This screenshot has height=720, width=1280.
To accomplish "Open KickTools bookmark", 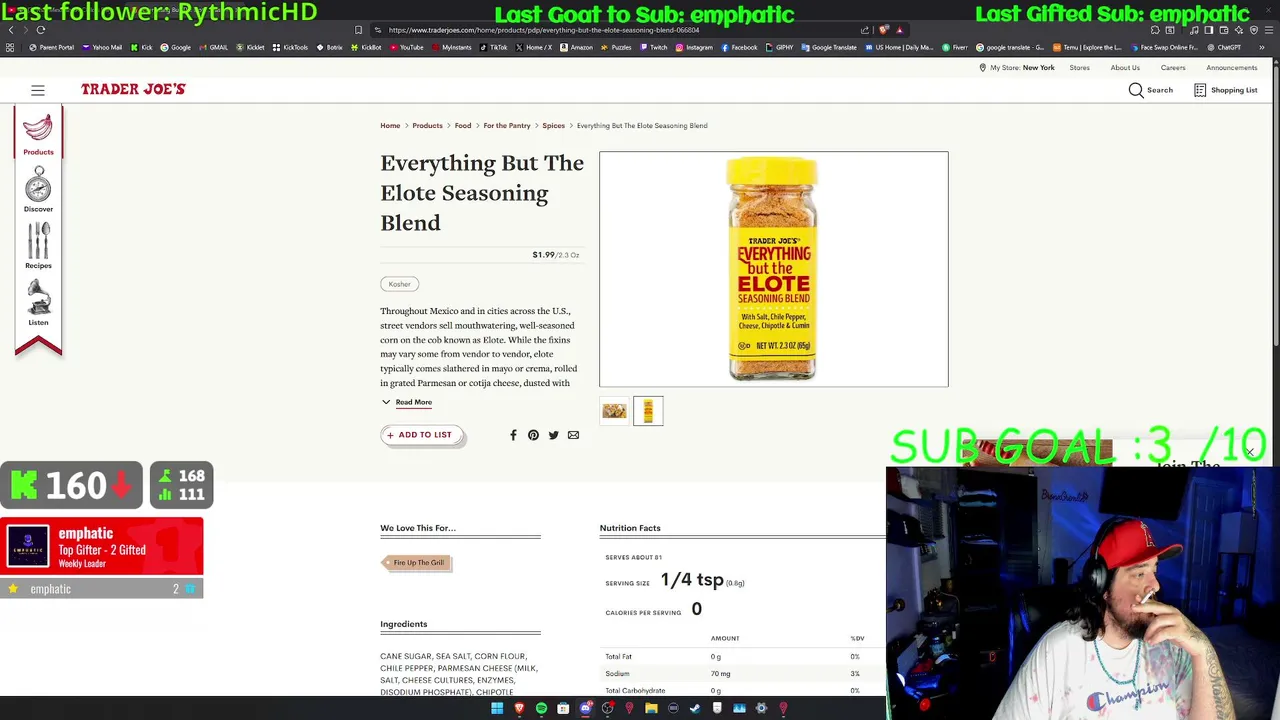I will point(290,47).
